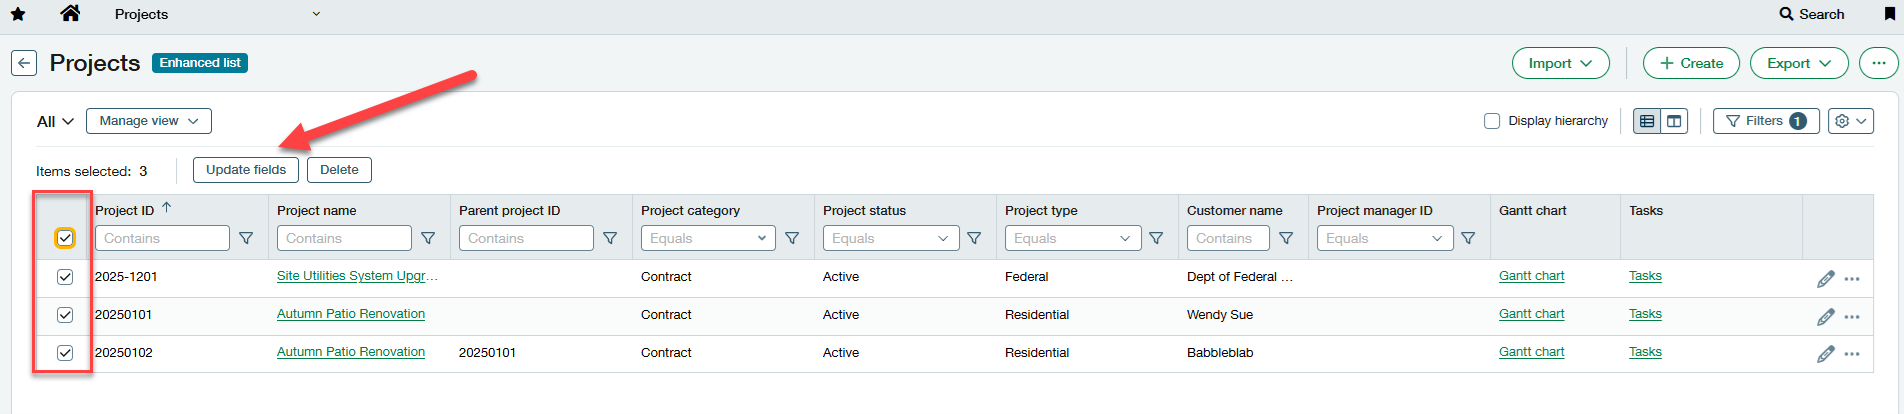1904x414 pixels.
Task: Open Project category Equals dropdown
Action: [x=709, y=238]
